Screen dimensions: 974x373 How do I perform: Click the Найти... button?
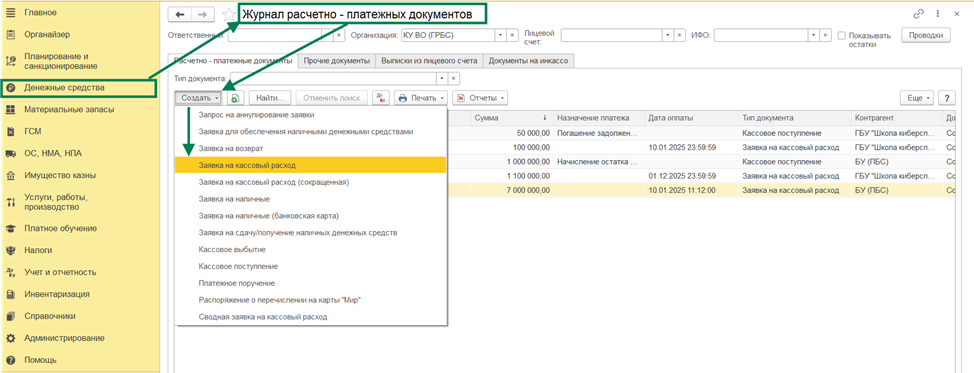point(270,98)
